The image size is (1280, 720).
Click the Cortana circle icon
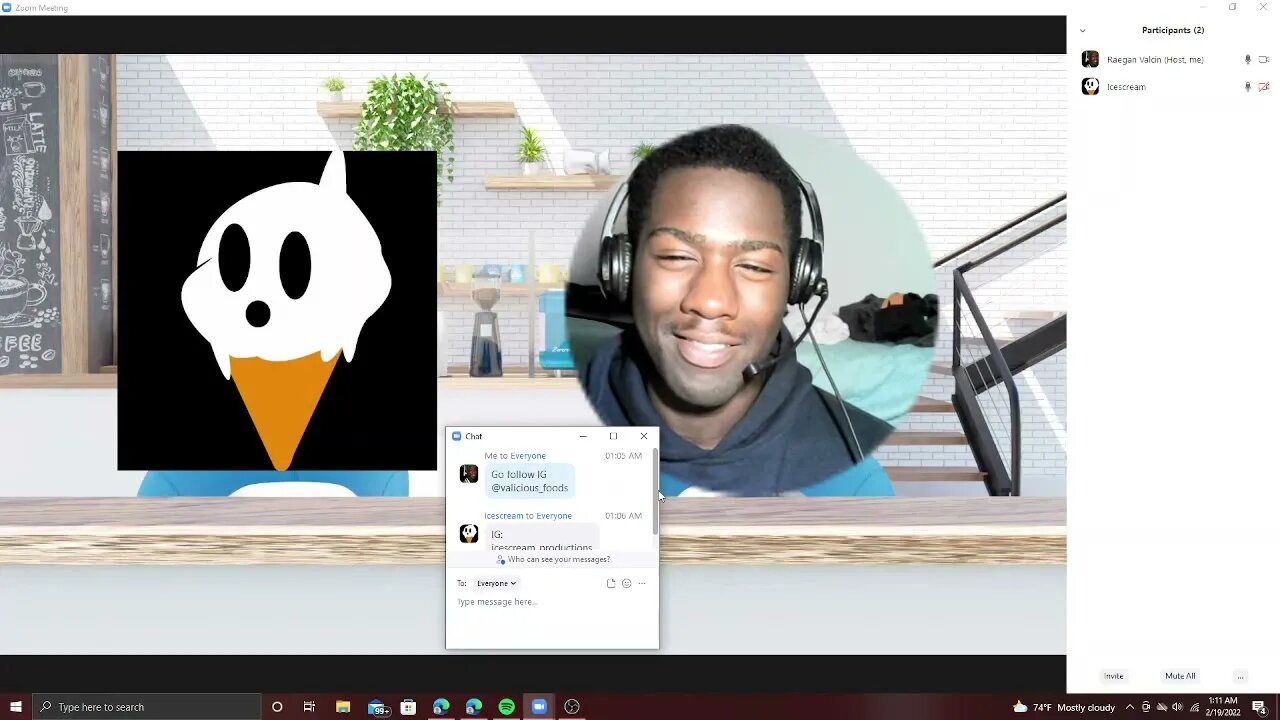click(x=277, y=707)
